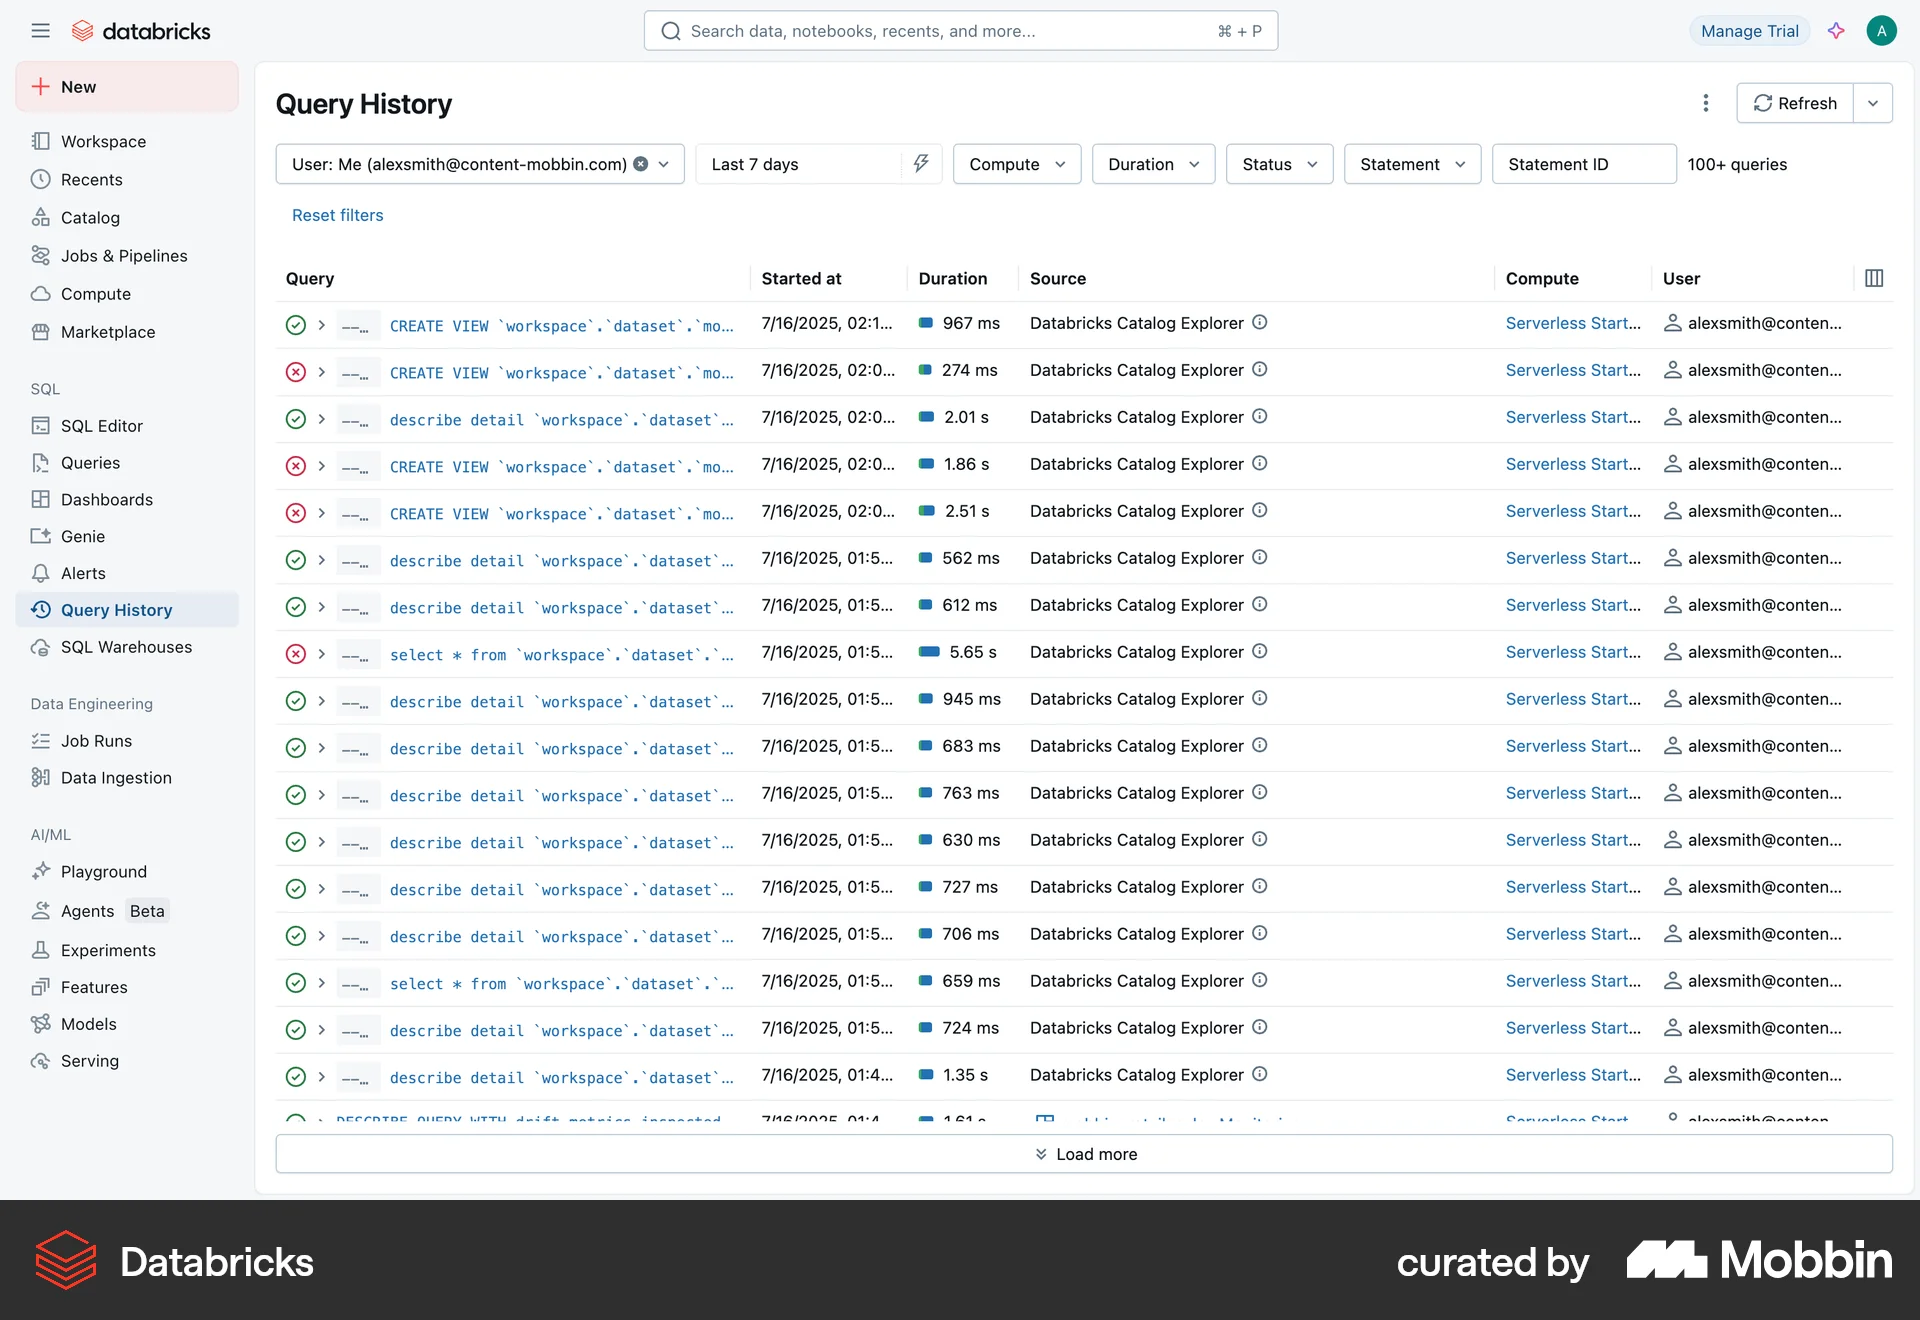Click the column options icon in table header
This screenshot has width=1920, height=1320.
[x=1874, y=278]
